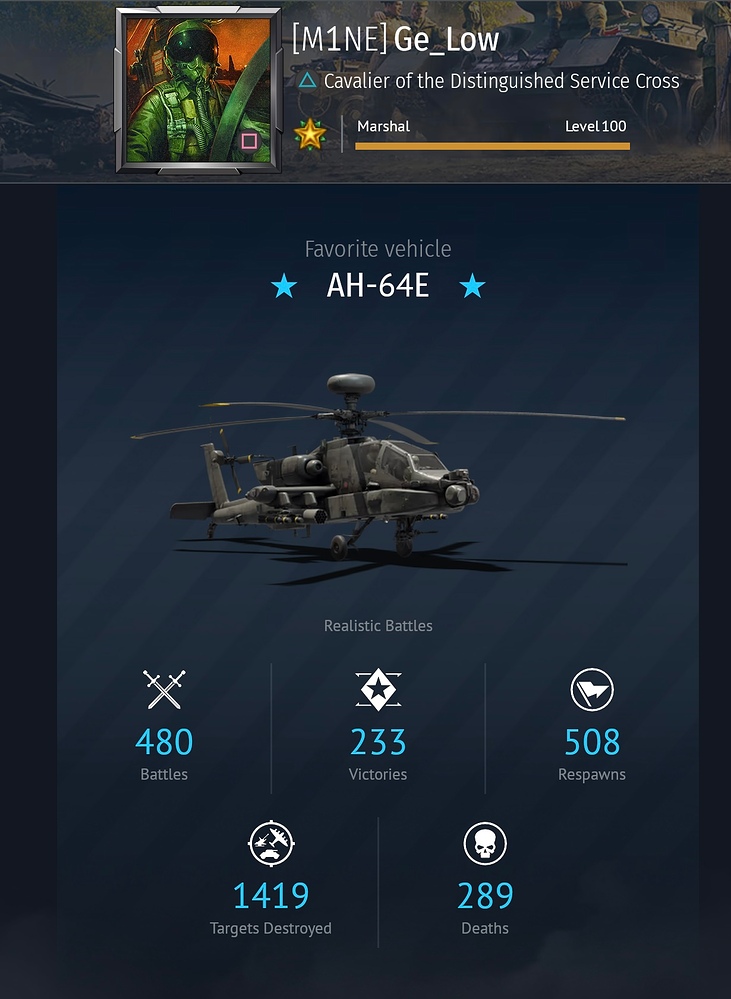
Task: Click the gold Marshal rank star icon
Action: coord(310,134)
